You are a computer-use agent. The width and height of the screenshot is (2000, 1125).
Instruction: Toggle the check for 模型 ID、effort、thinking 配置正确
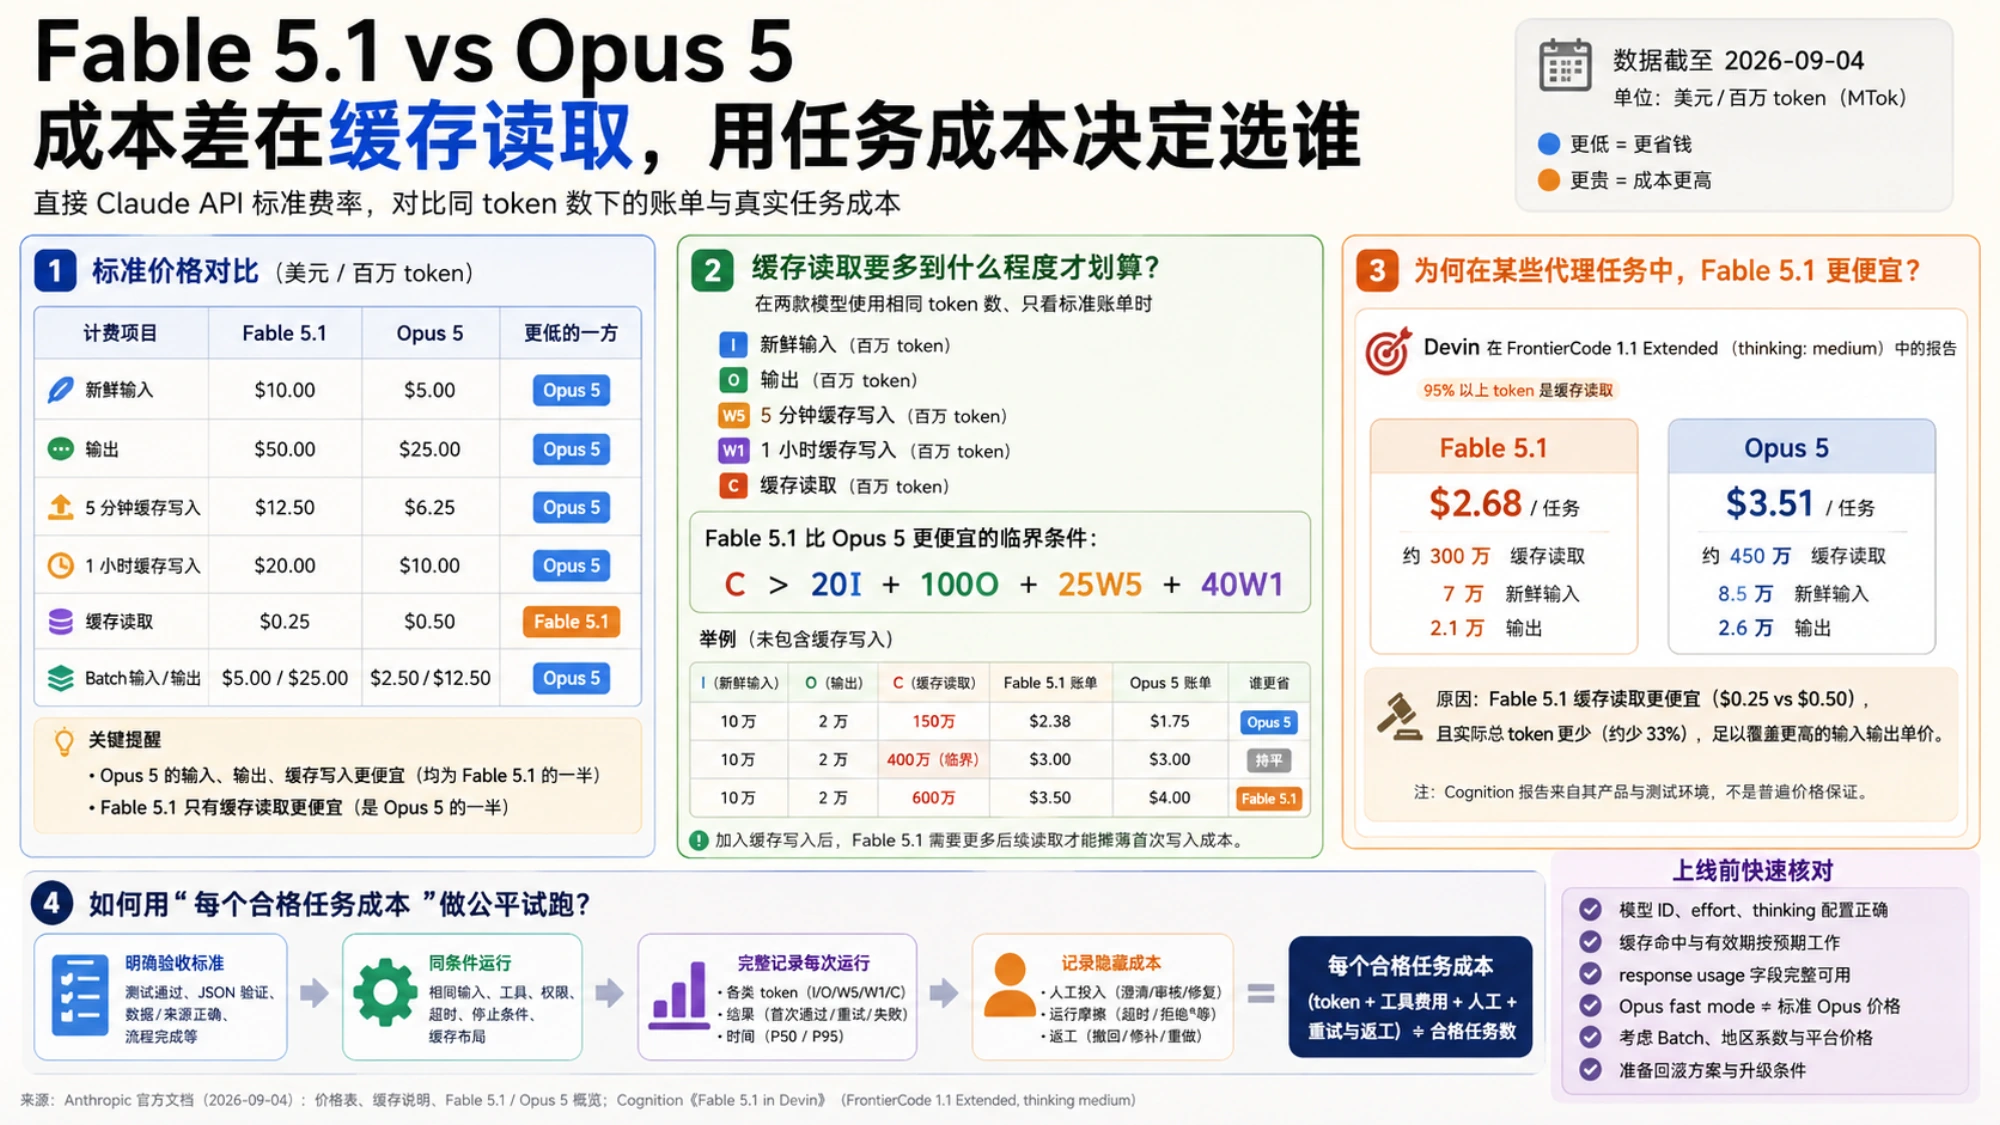1590,909
